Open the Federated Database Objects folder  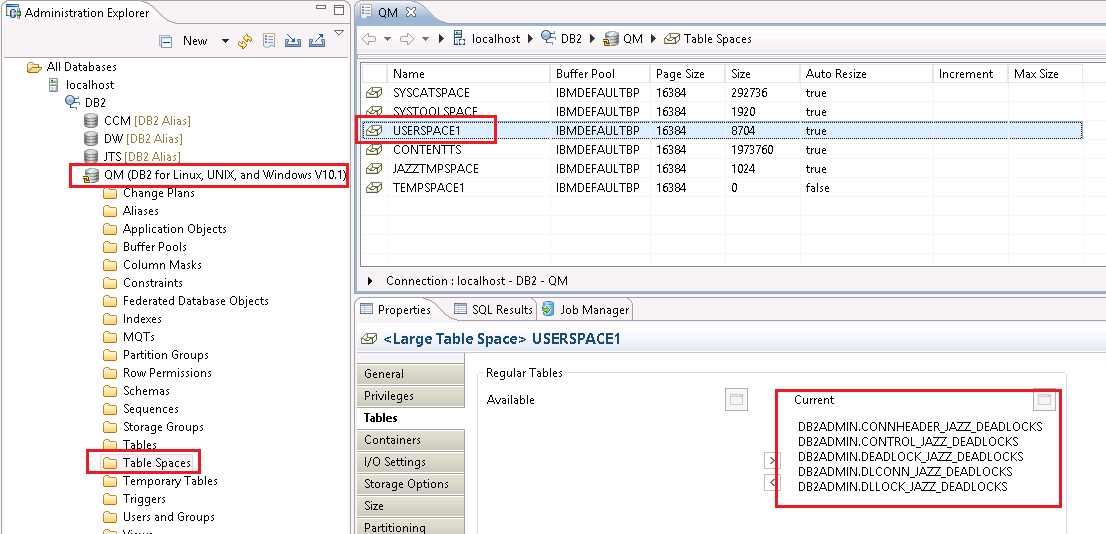pyautogui.click(x=186, y=301)
